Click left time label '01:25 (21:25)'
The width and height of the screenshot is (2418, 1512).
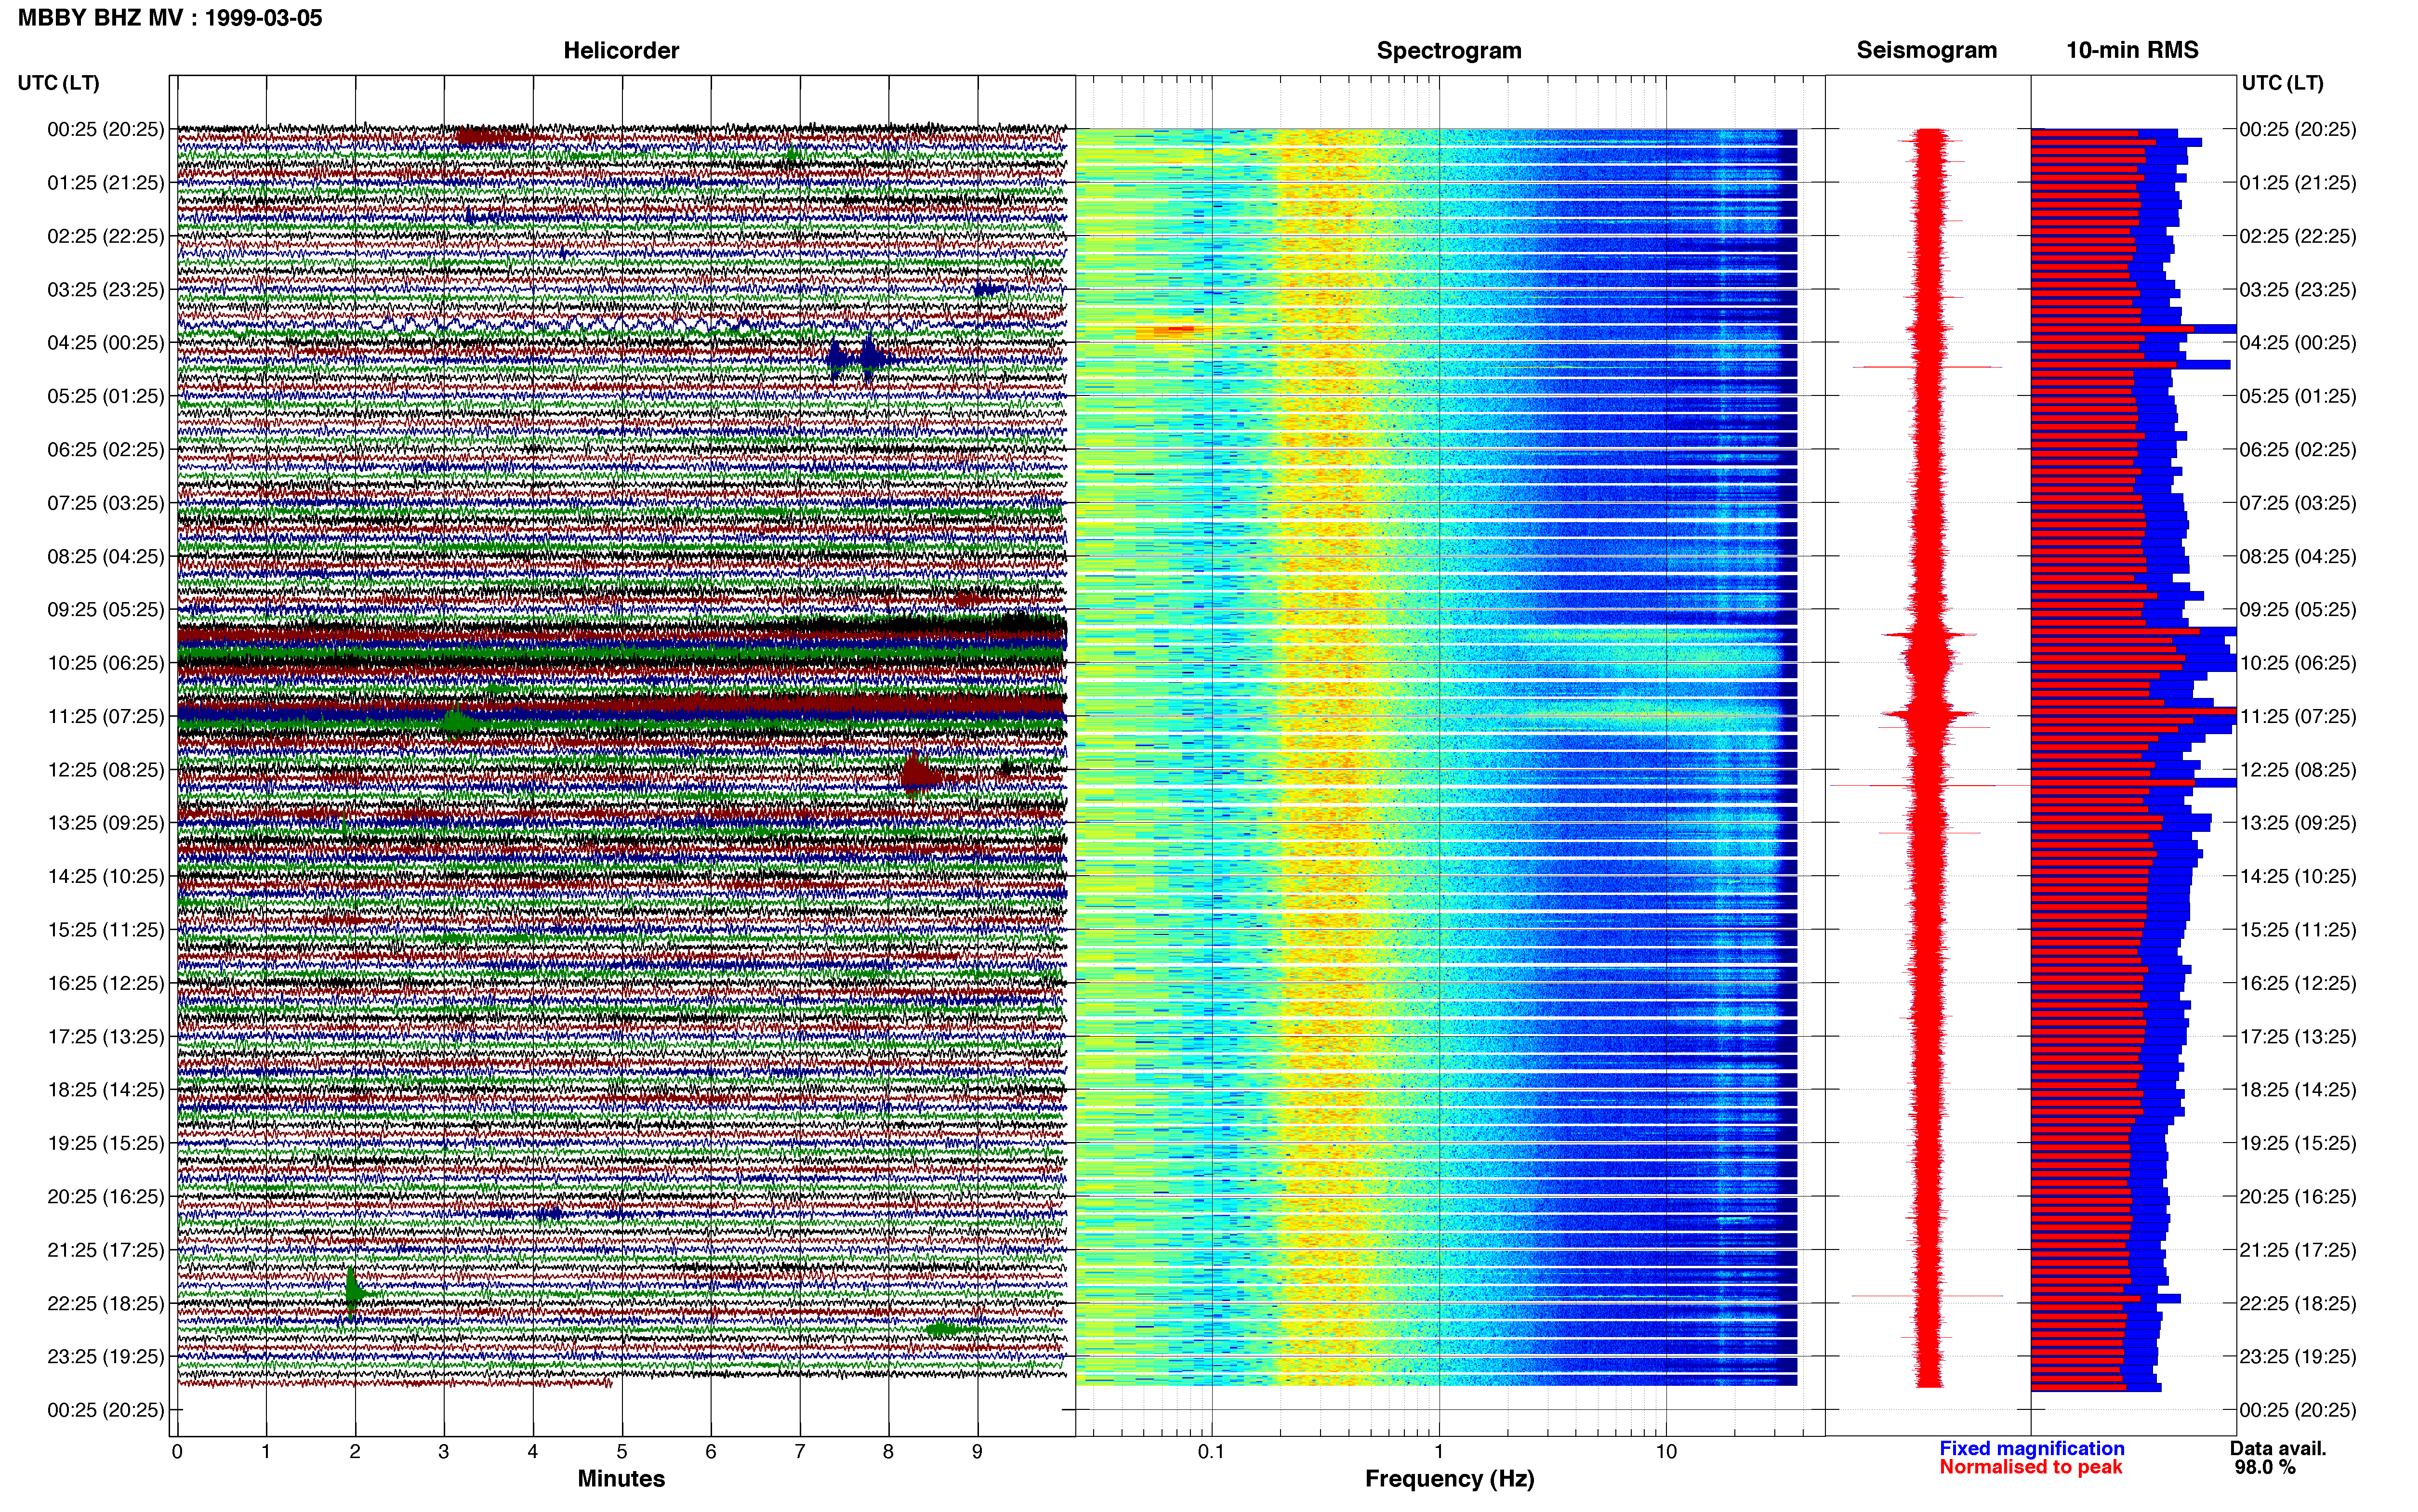pos(106,183)
